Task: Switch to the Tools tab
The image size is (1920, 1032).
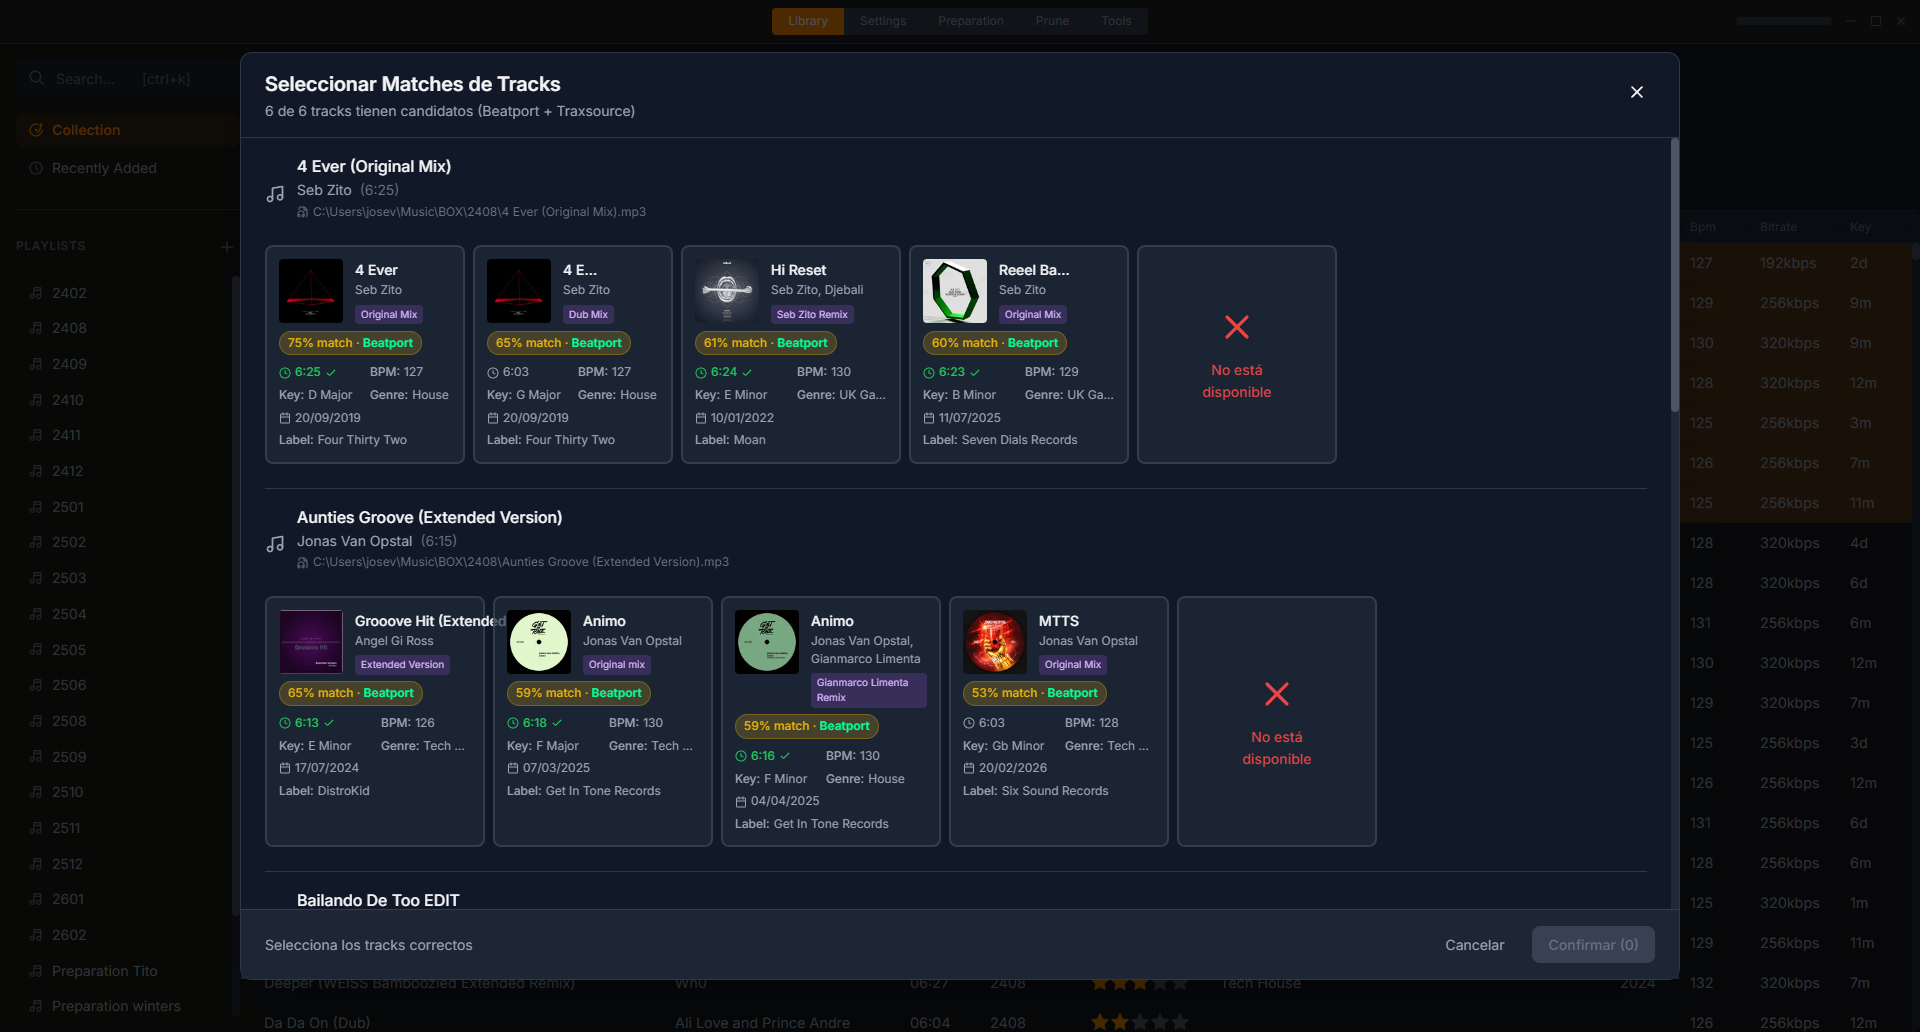Action: pos(1116,21)
